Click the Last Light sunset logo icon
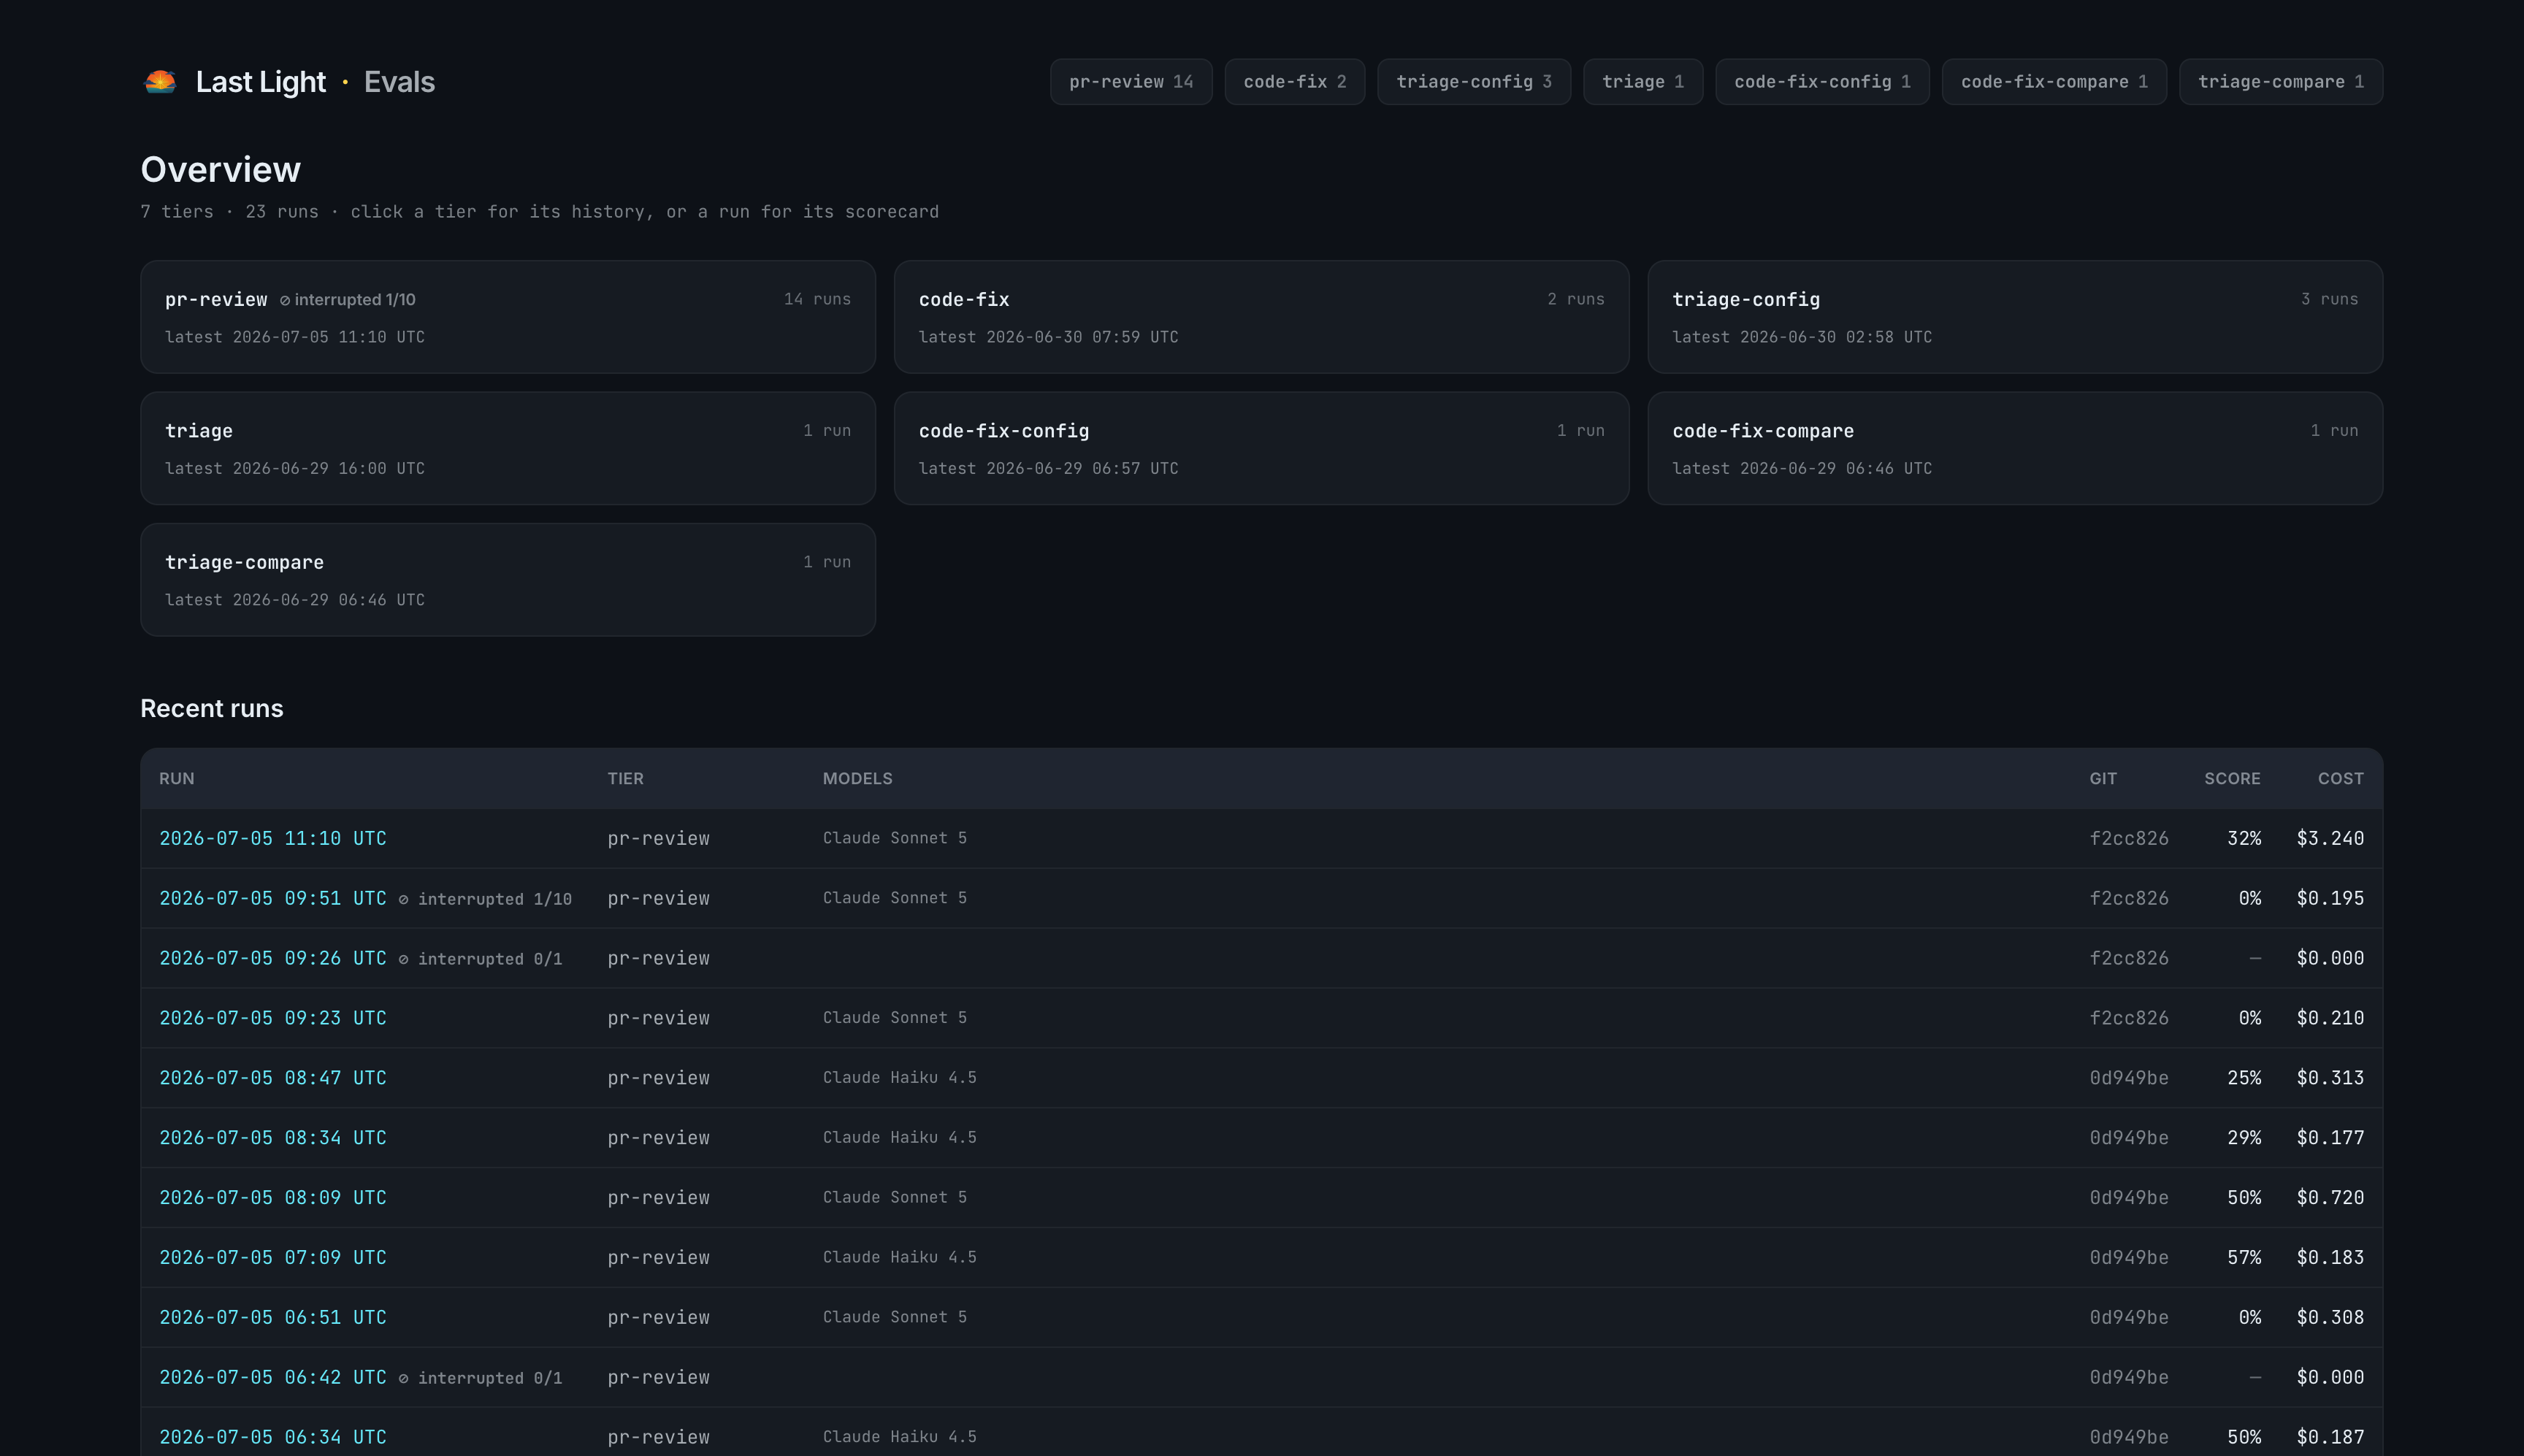The image size is (2524, 1456). (x=160, y=82)
